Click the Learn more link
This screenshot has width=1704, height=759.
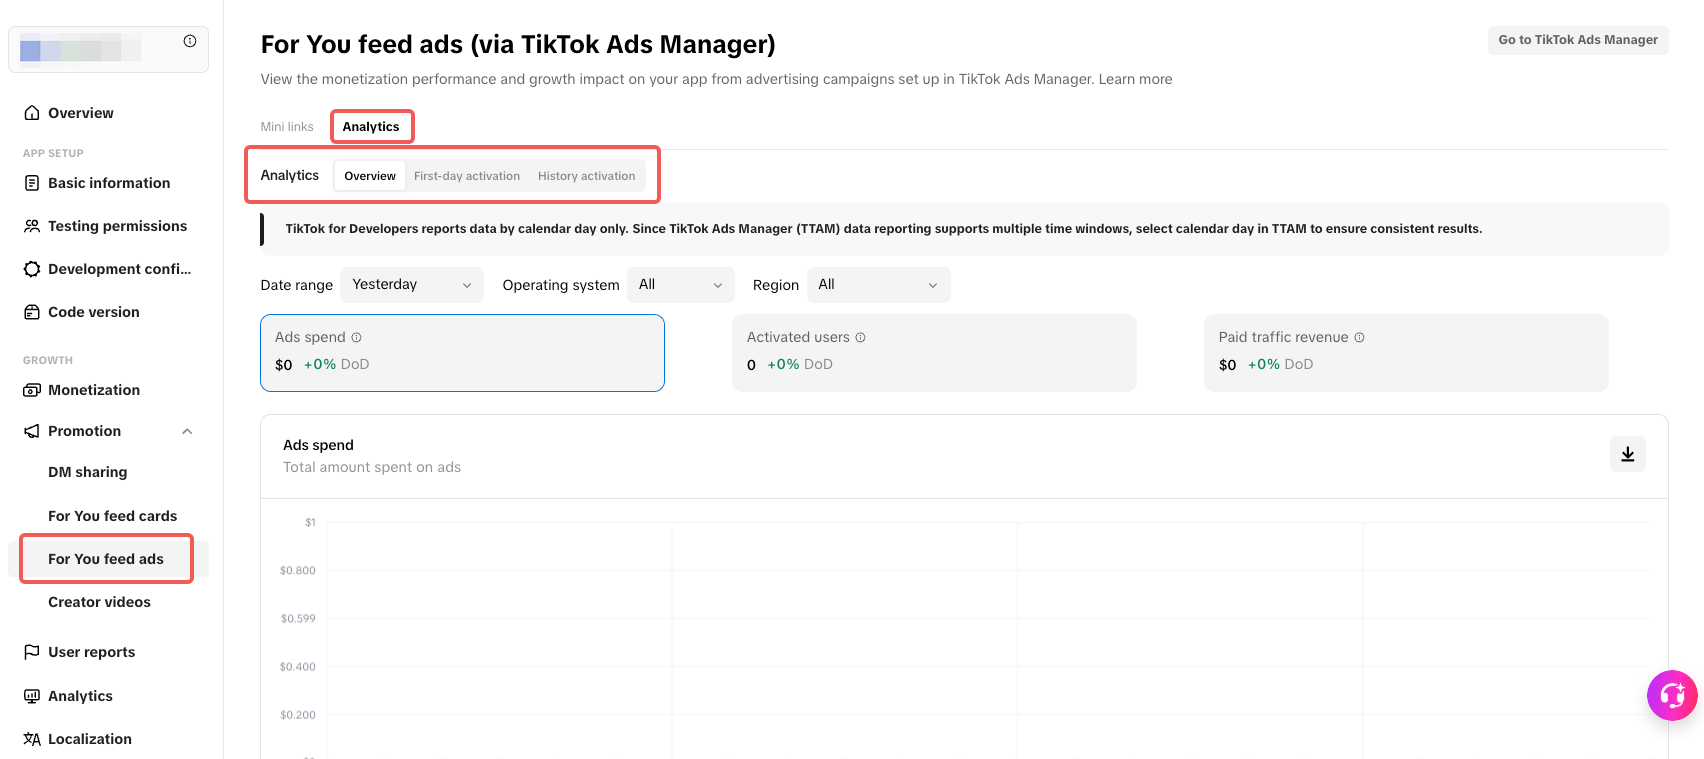[x=1135, y=79]
